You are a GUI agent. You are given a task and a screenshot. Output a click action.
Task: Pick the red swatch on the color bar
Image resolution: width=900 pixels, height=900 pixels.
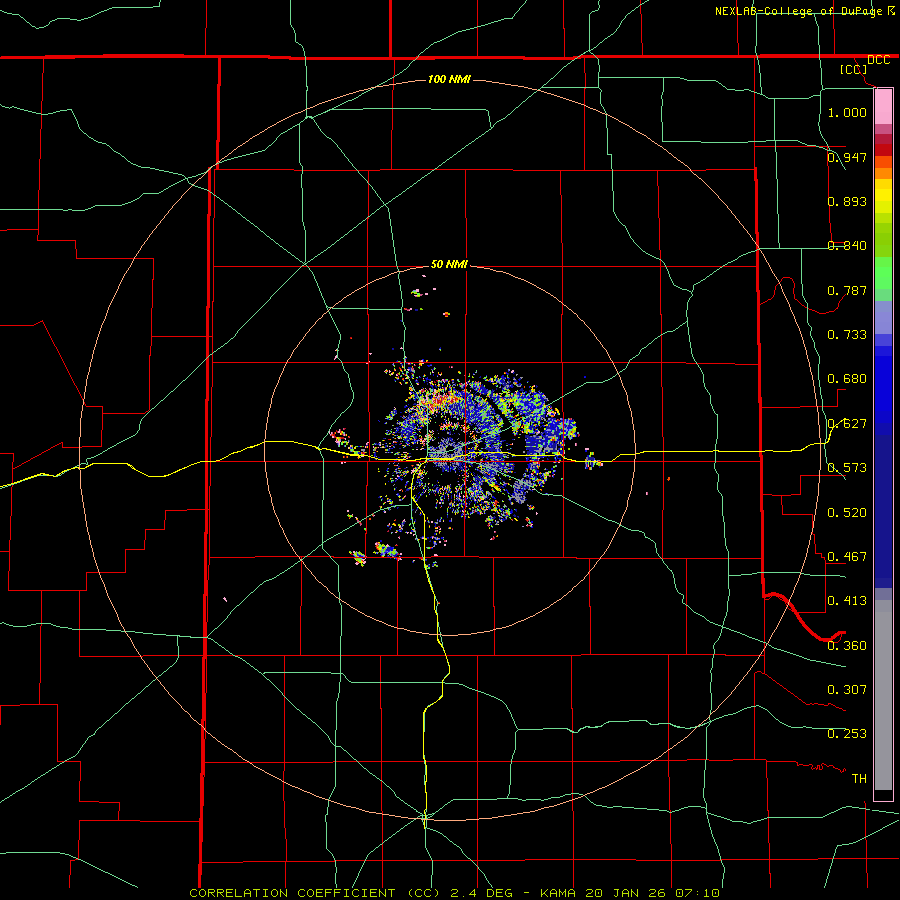click(x=883, y=150)
